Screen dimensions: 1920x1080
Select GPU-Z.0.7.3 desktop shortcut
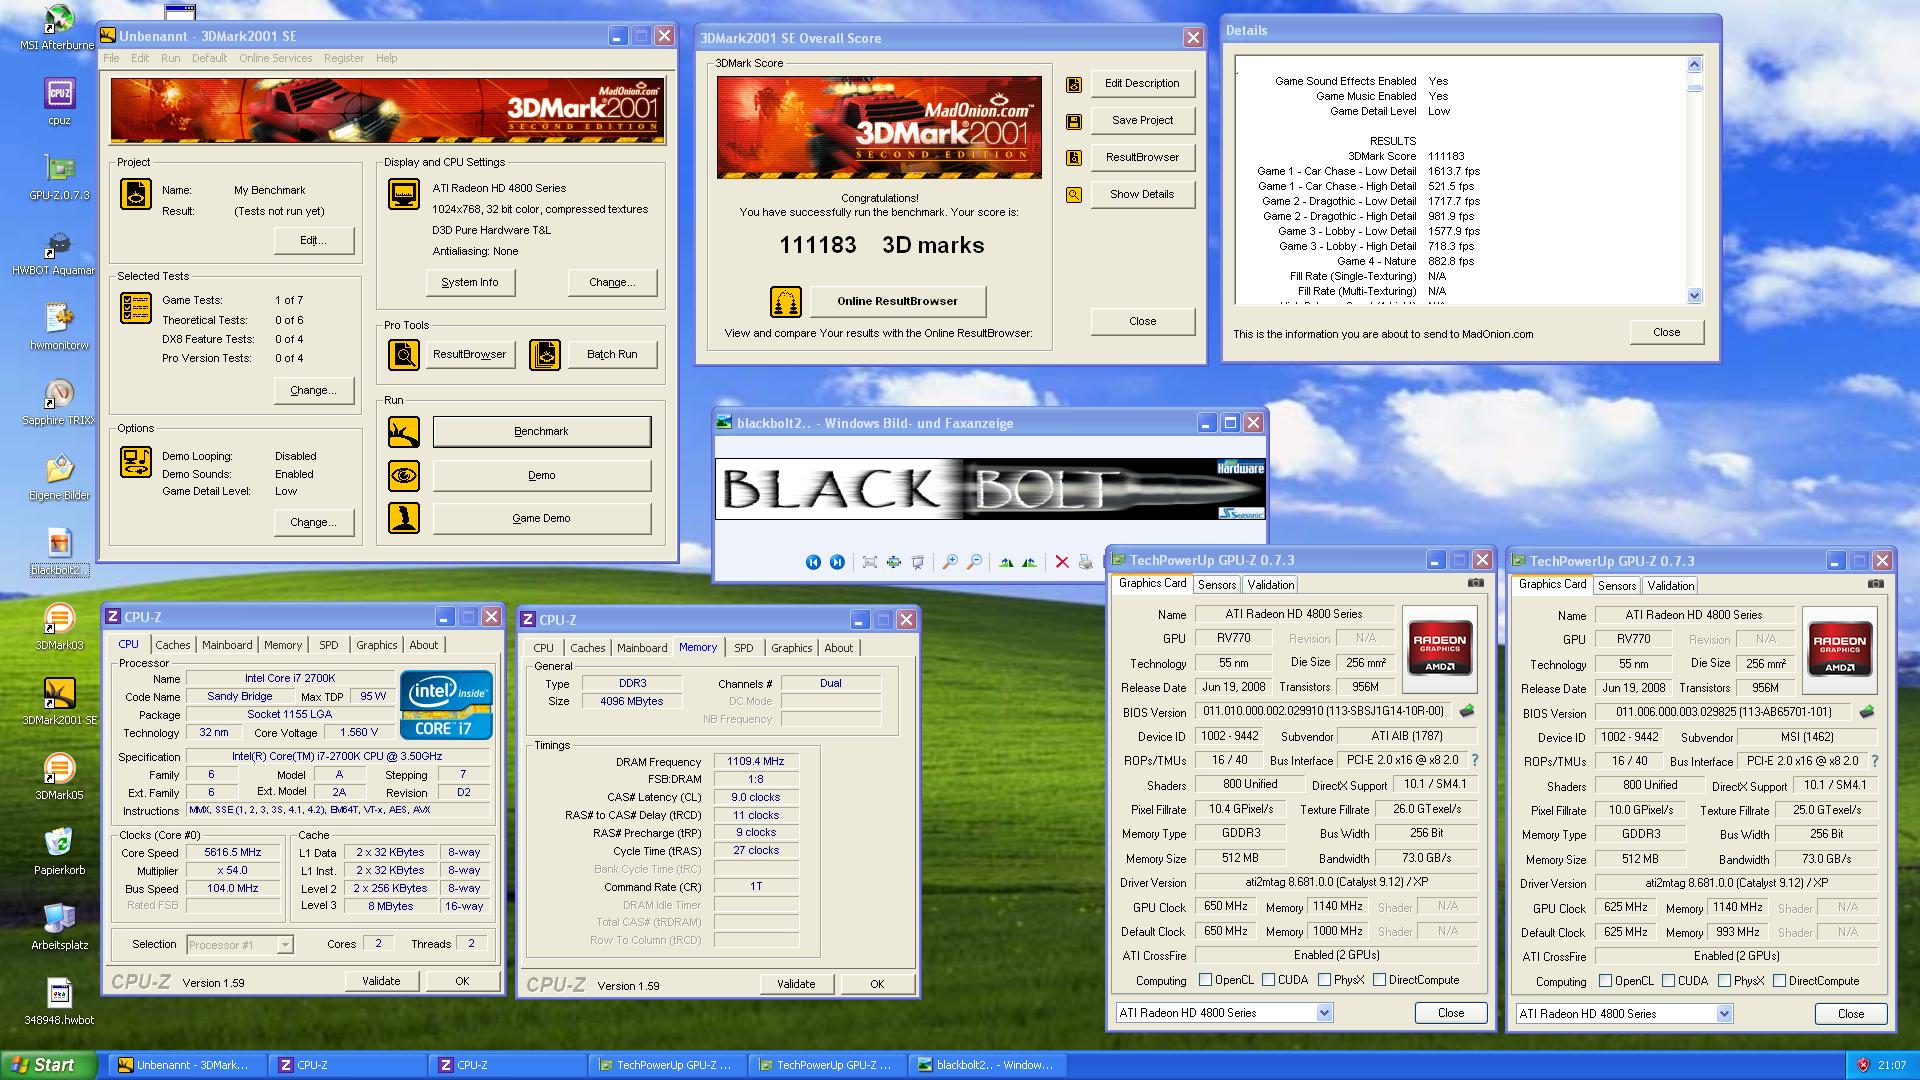[59, 177]
